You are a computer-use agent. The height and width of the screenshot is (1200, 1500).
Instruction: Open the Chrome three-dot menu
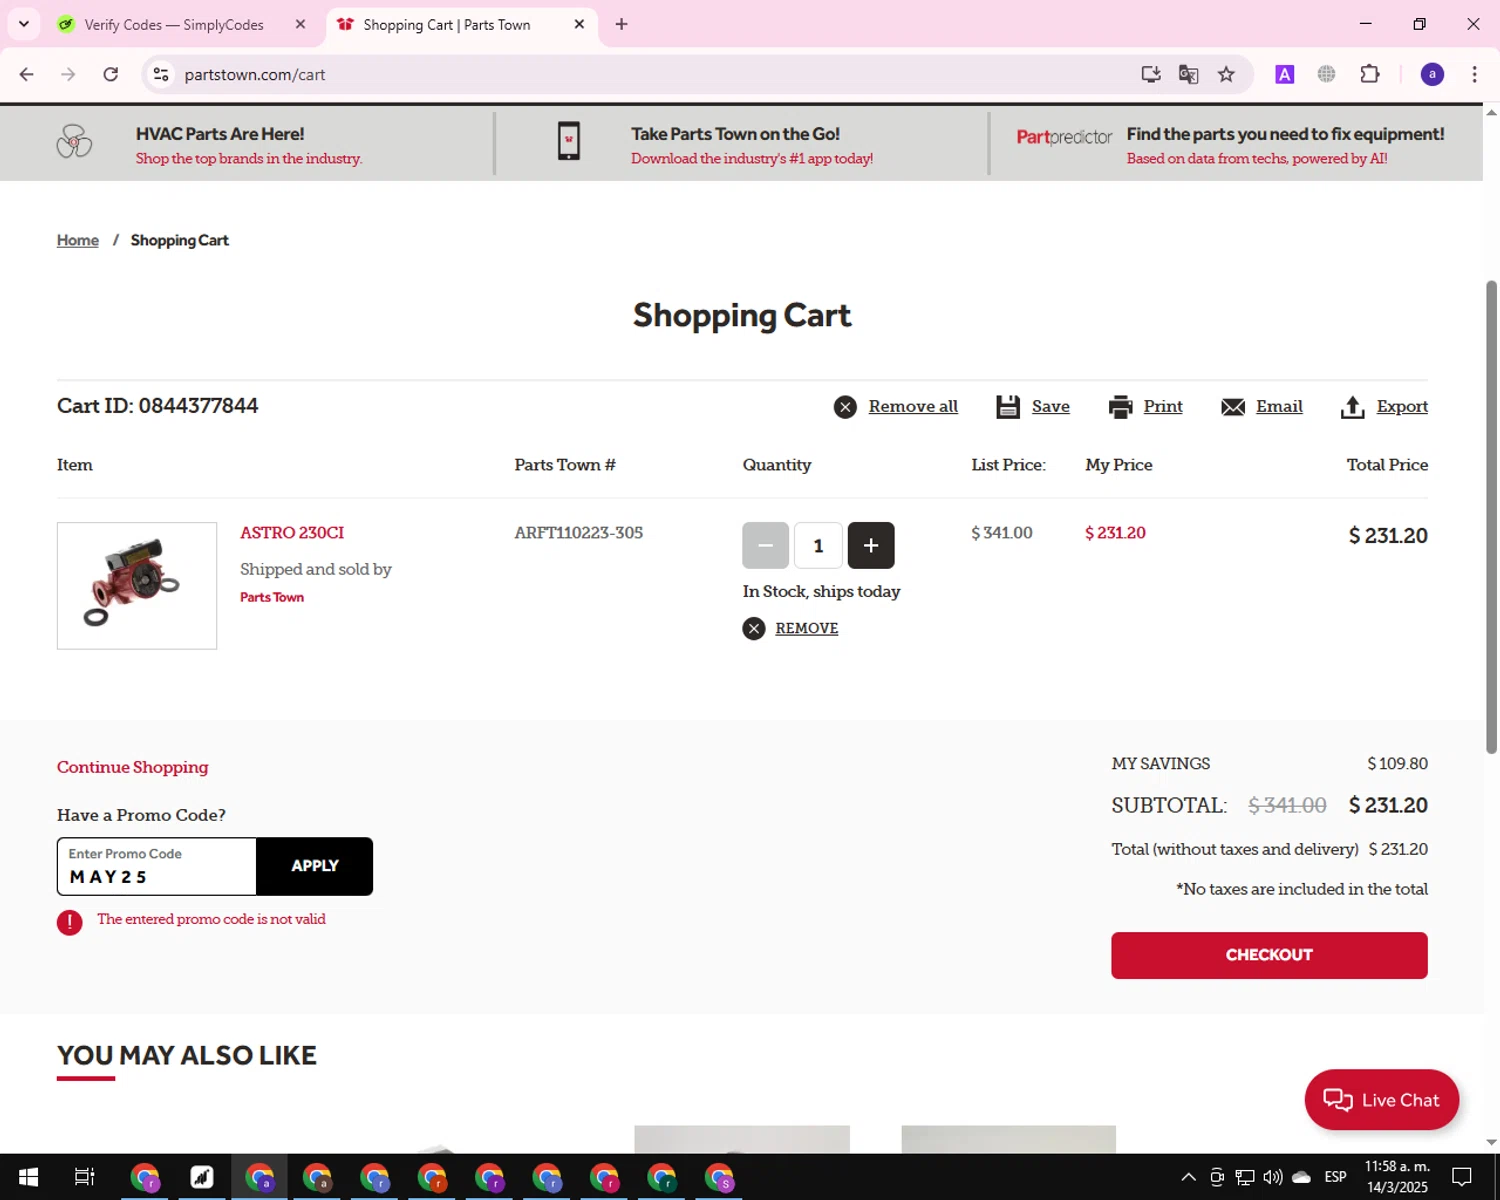(1475, 74)
